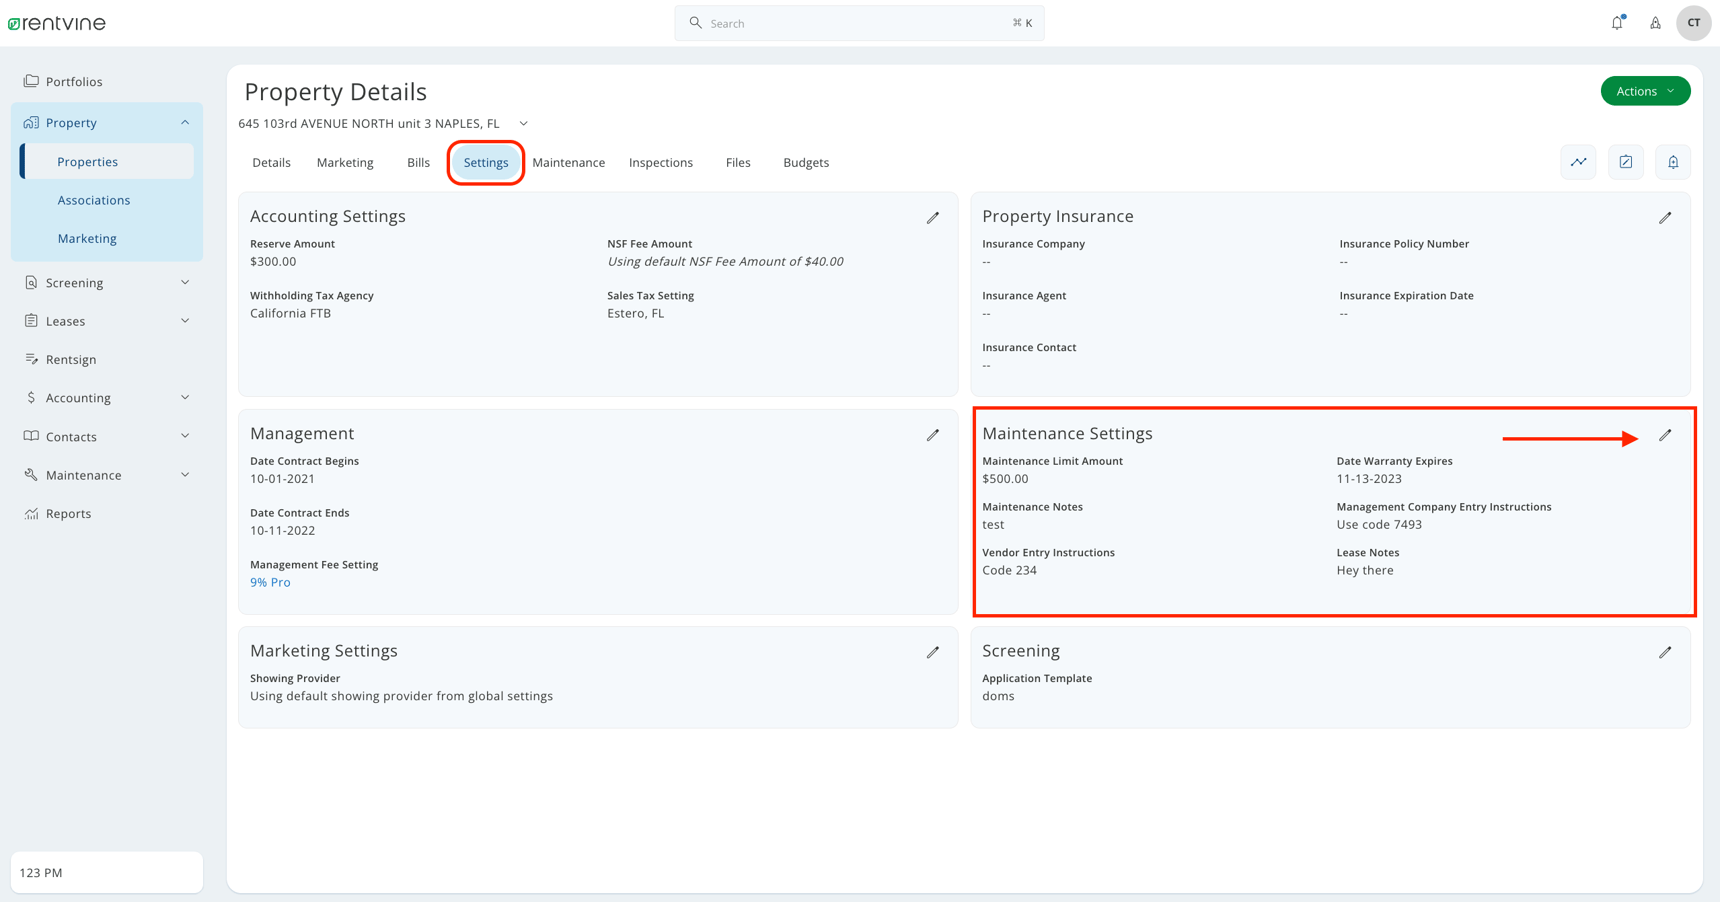This screenshot has width=1720, height=902.
Task: Open the Actions dropdown menu
Action: 1645,90
